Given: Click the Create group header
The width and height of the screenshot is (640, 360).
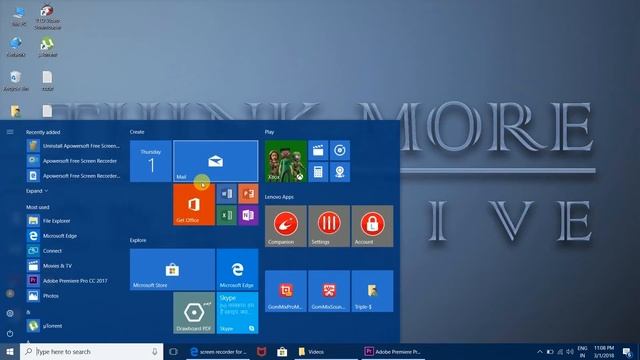Looking at the screenshot, I should coord(137,132).
